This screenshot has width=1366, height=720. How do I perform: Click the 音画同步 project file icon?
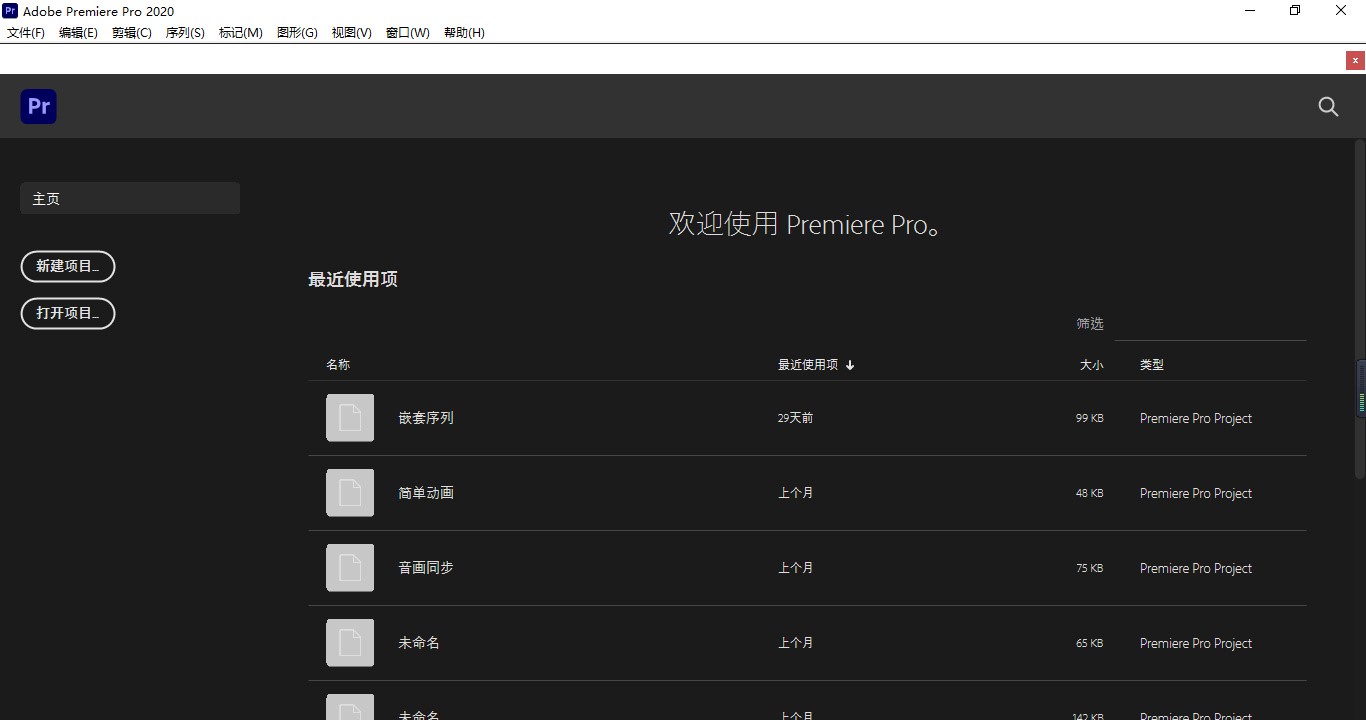[x=350, y=568]
